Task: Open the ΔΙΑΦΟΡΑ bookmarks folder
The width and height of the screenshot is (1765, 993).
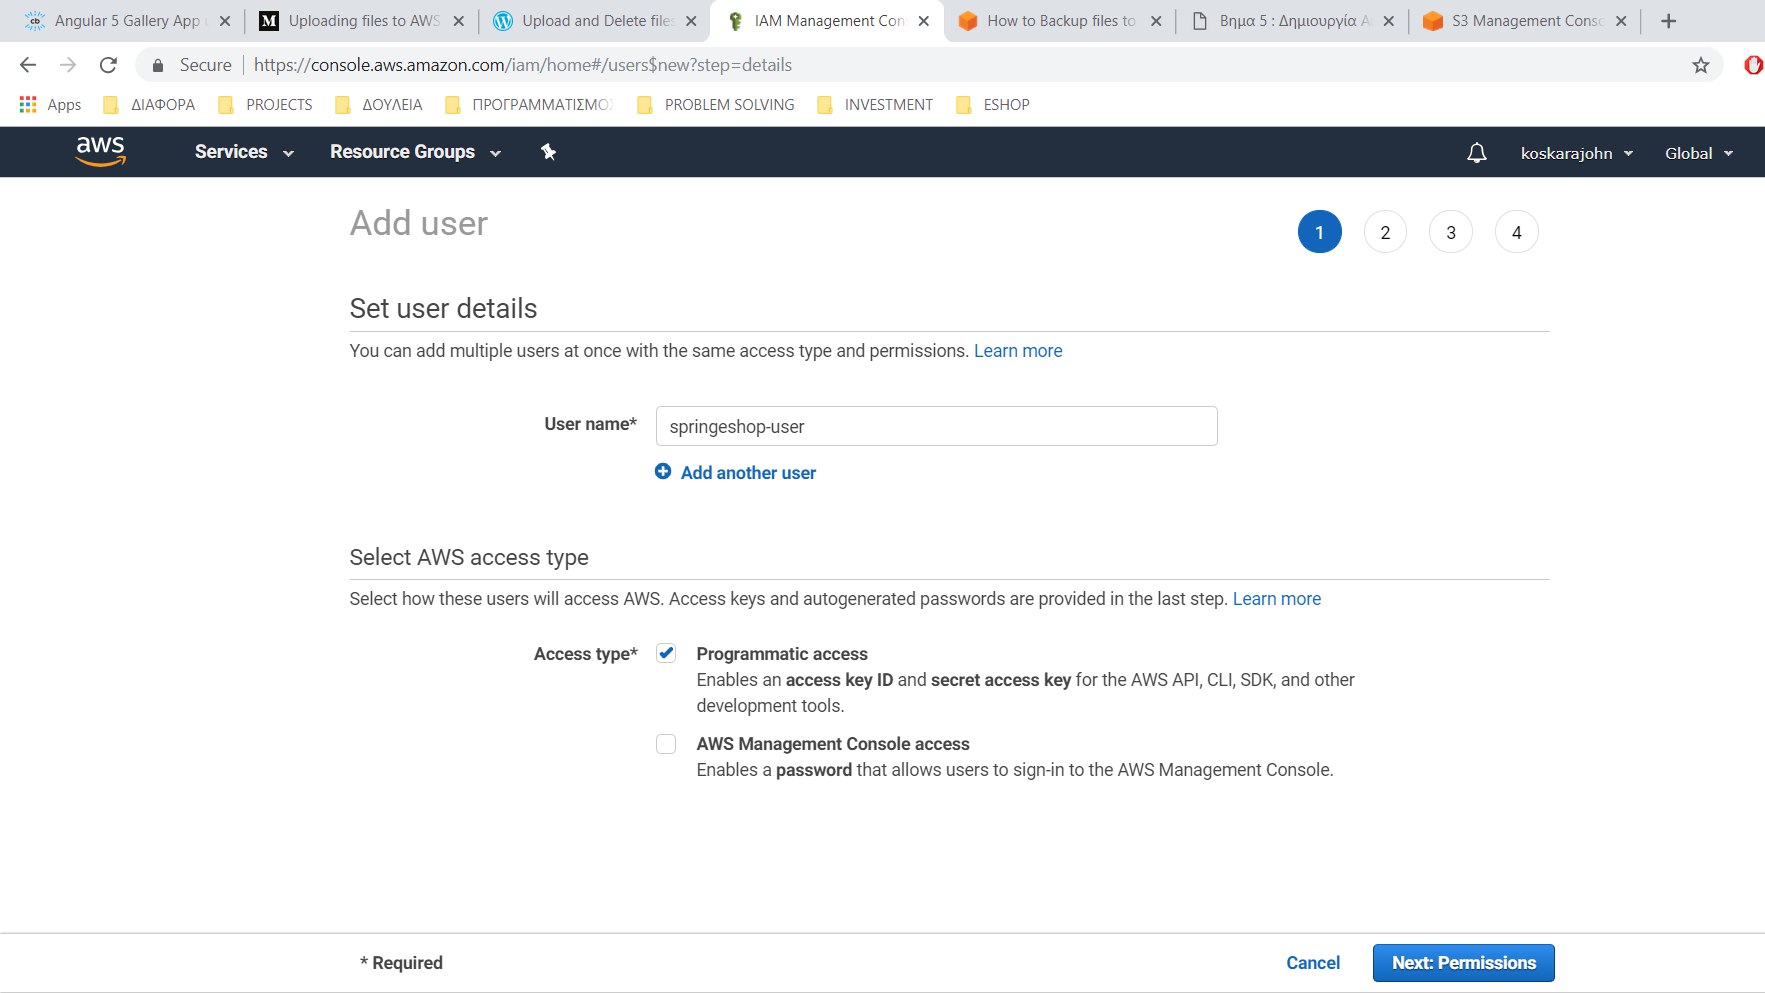Action: pyautogui.click(x=150, y=105)
